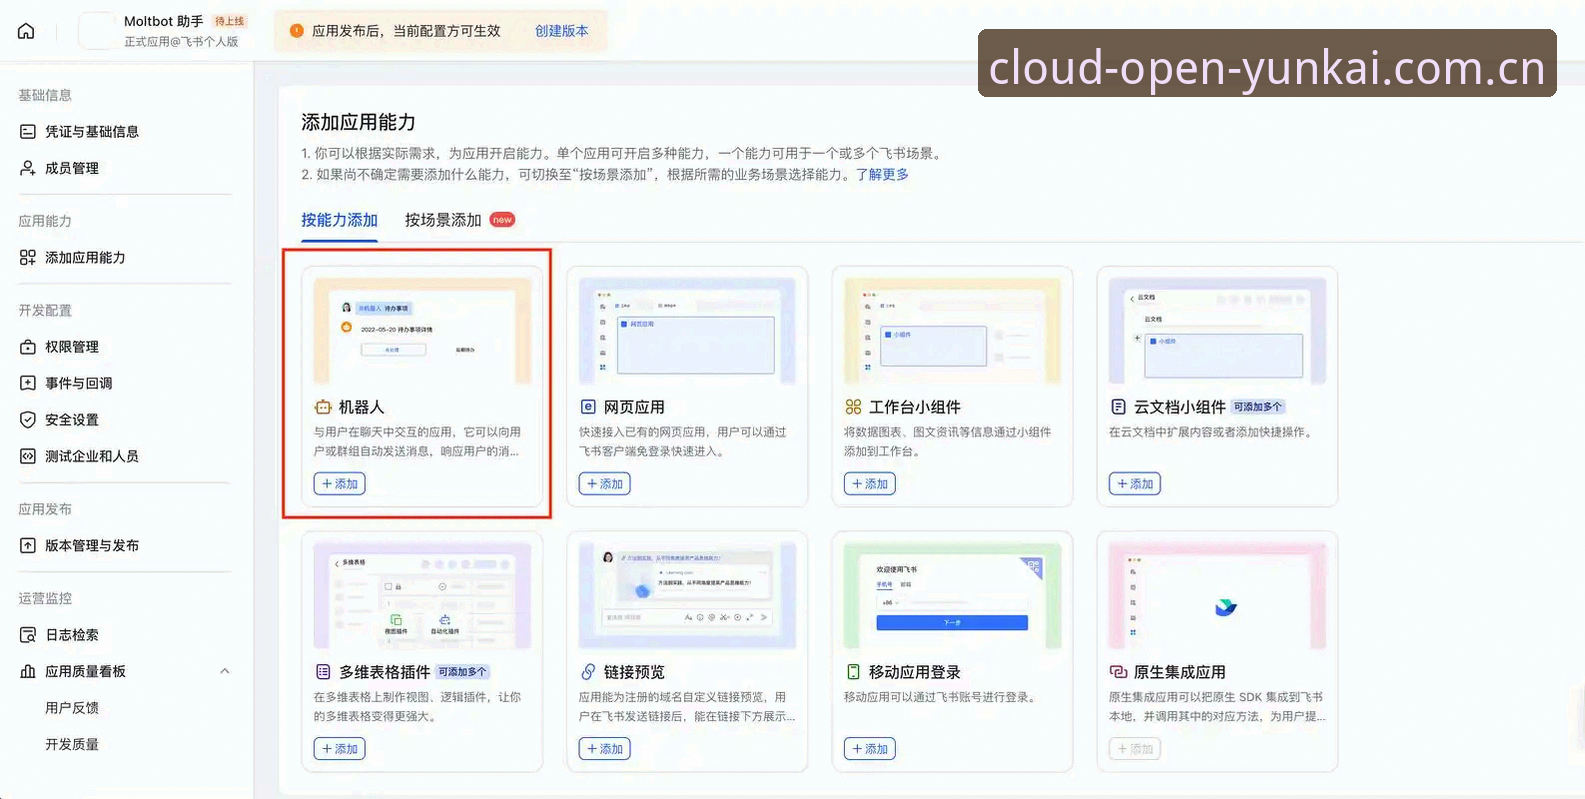Click the disabled 添加 button for 原生集成应用

point(1135,749)
